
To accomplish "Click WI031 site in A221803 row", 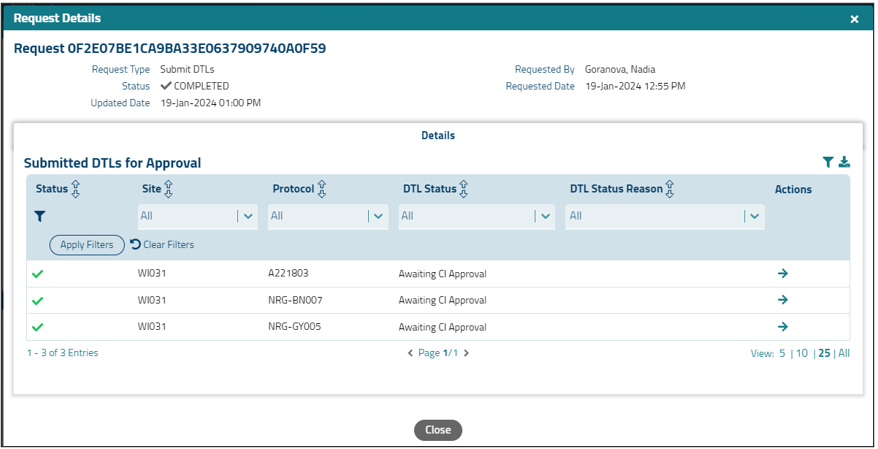I will click(152, 273).
